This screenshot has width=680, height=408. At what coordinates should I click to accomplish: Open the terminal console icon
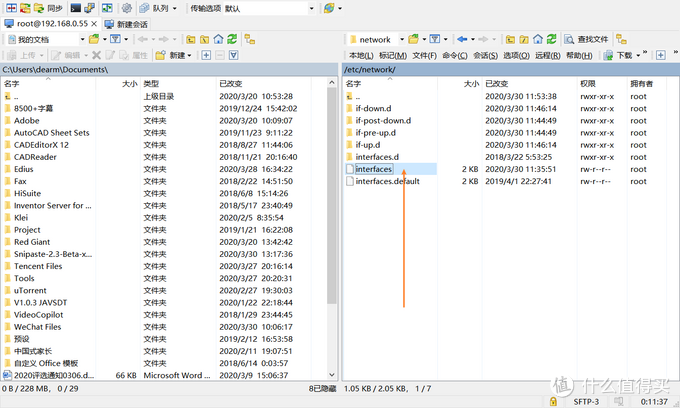click(76, 8)
